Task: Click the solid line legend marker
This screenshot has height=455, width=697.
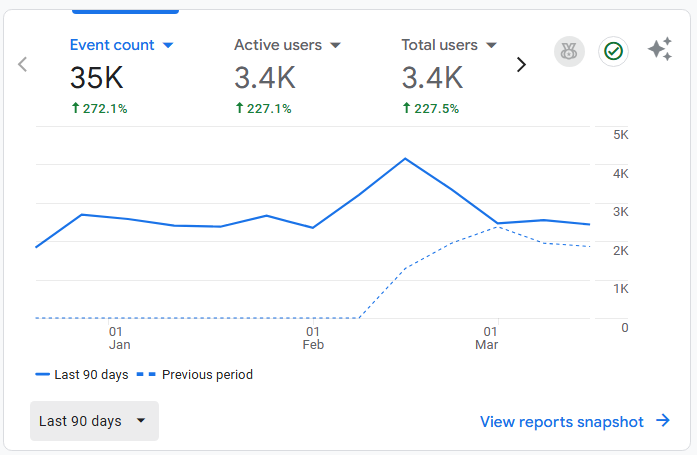Action: point(42,375)
